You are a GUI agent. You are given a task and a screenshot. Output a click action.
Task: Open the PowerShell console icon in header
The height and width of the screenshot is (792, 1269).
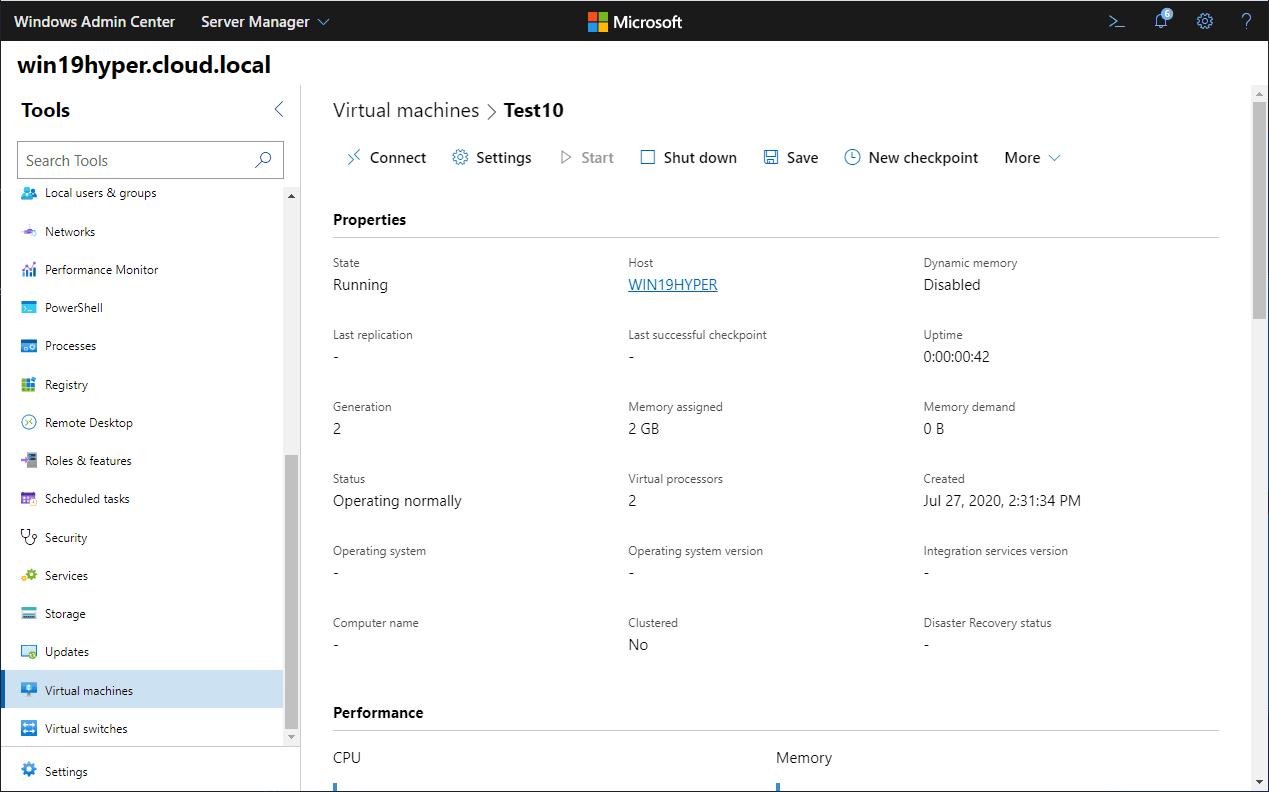(1117, 21)
